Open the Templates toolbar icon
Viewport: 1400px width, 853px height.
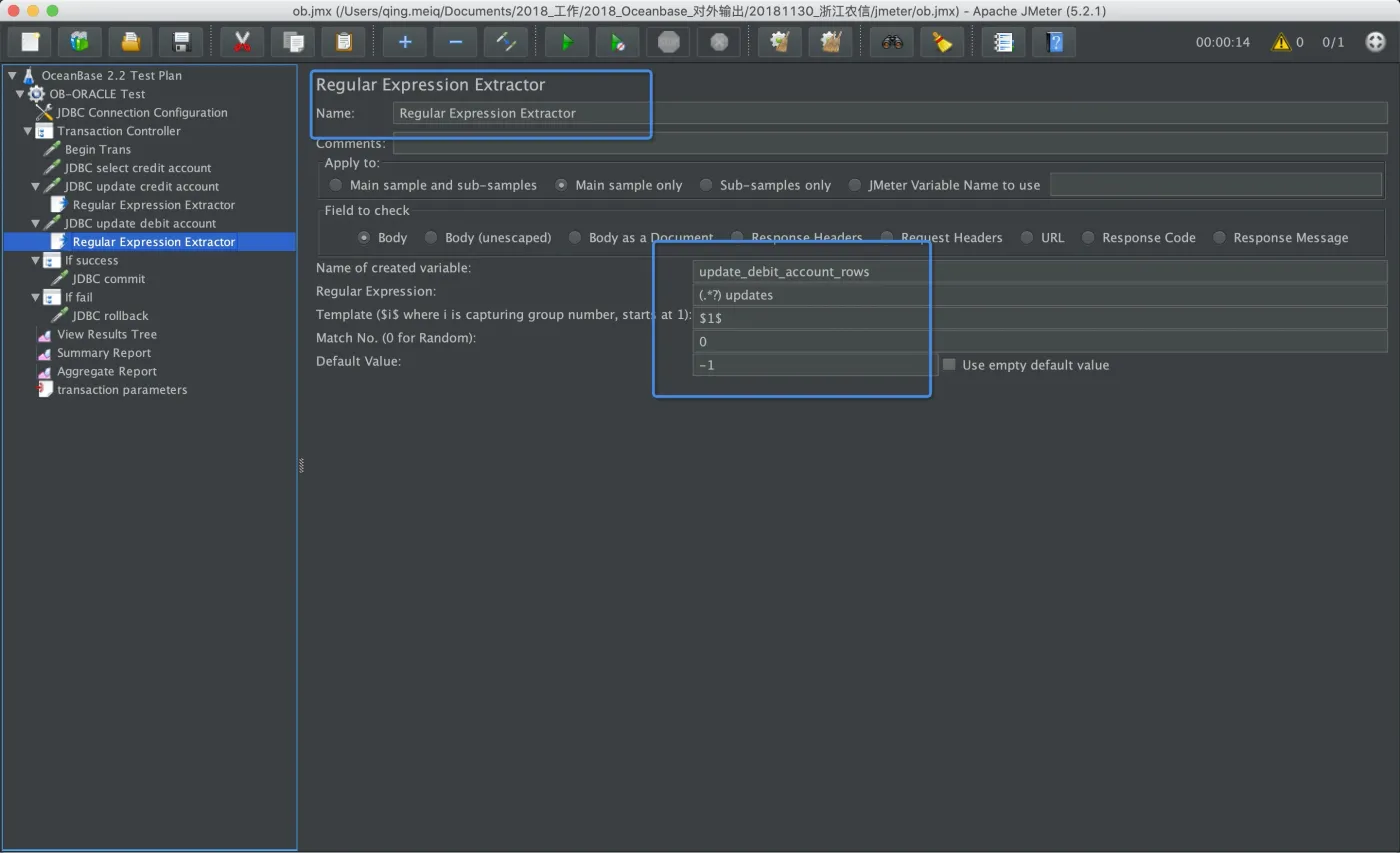tap(80, 42)
